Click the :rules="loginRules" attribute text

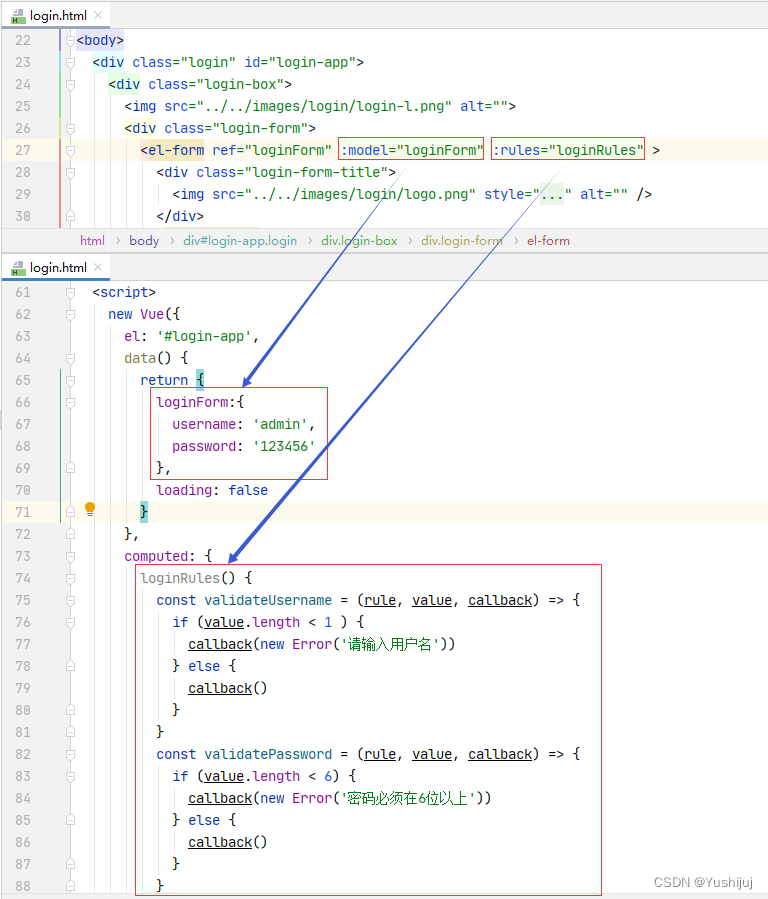[x=567, y=150]
